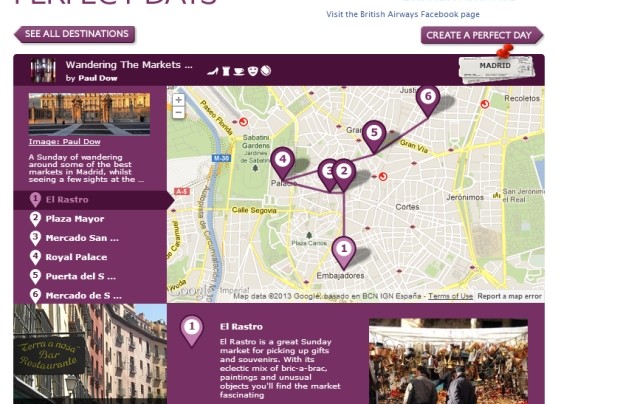Image resolution: width=620 pixels, height=404 pixels.
Task: Open the Terra a nosa restaurant street photo
Action: [x=90, y=354]
